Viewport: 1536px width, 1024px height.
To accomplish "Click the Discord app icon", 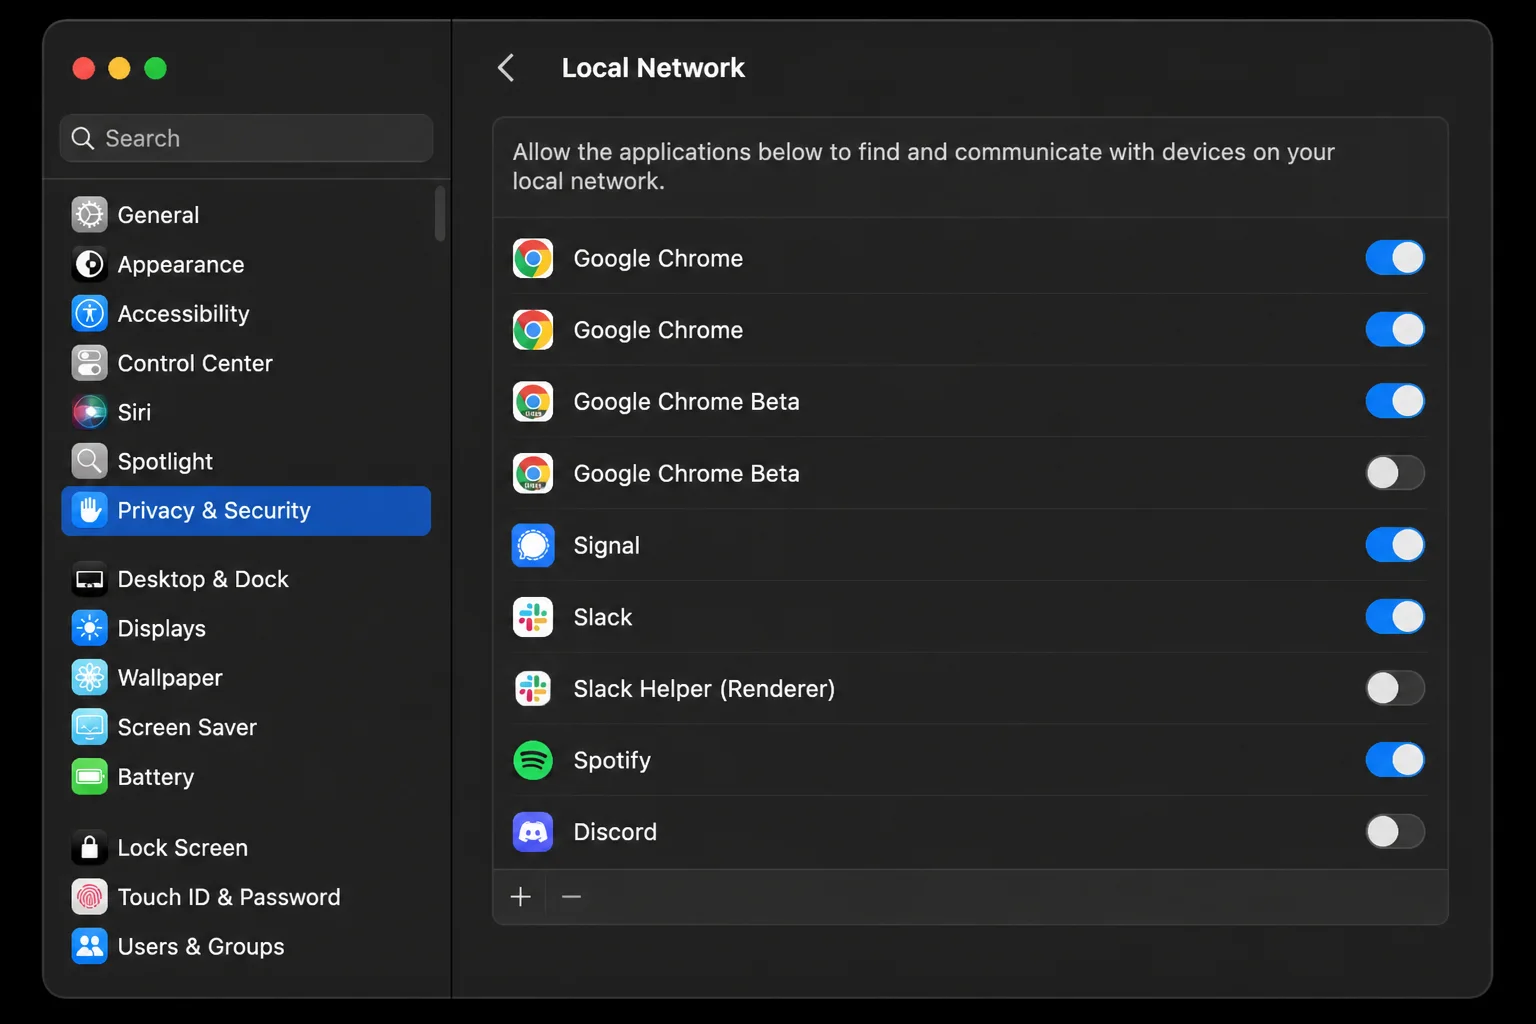I will [x=533, y=832].
